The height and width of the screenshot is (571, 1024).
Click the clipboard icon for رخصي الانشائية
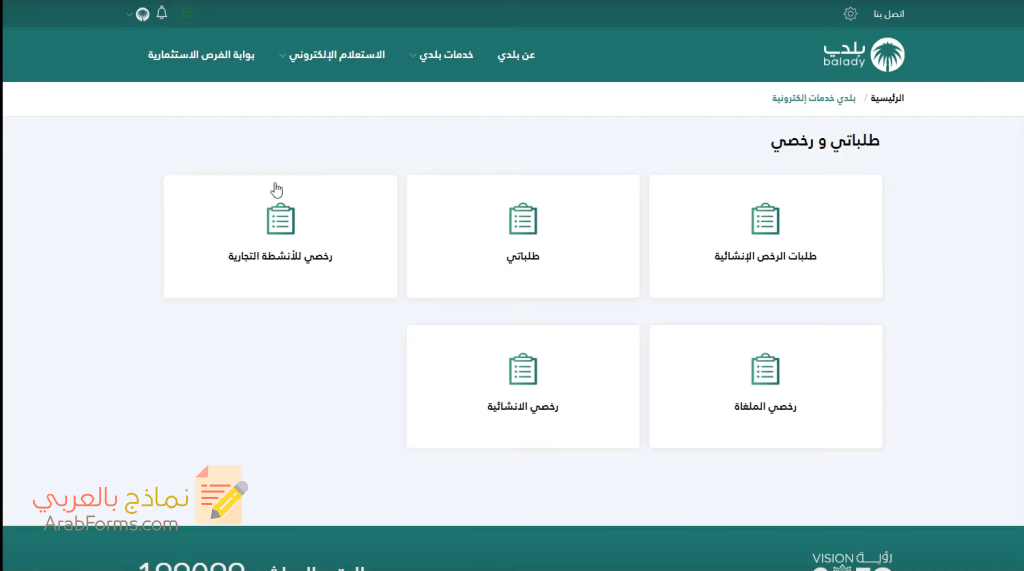click(x=522, y=369)
